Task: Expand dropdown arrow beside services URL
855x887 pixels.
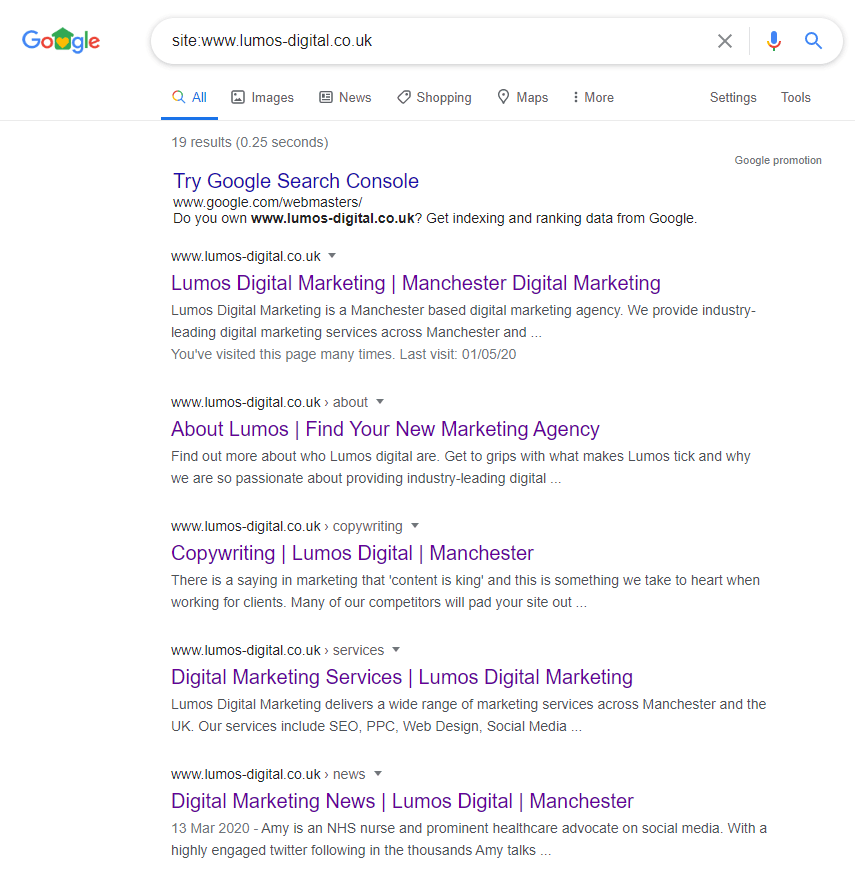Action: (396, 649)
